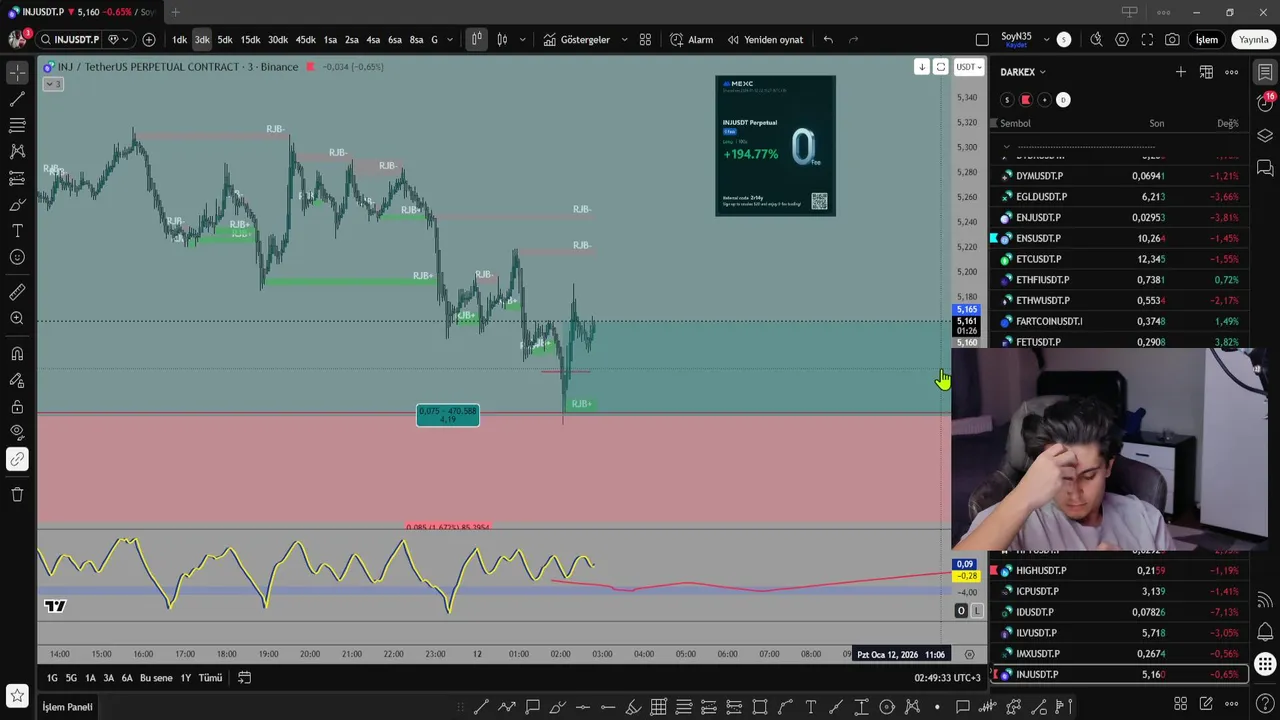Select the red flag color filter
Viewport: 1280px width, 720px height.
tap(1025, 100)
